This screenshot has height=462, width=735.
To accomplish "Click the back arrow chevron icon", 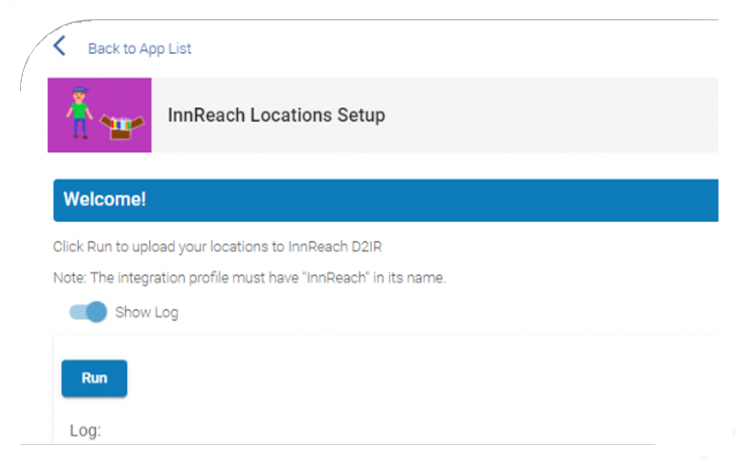I will tap(60, 46).
